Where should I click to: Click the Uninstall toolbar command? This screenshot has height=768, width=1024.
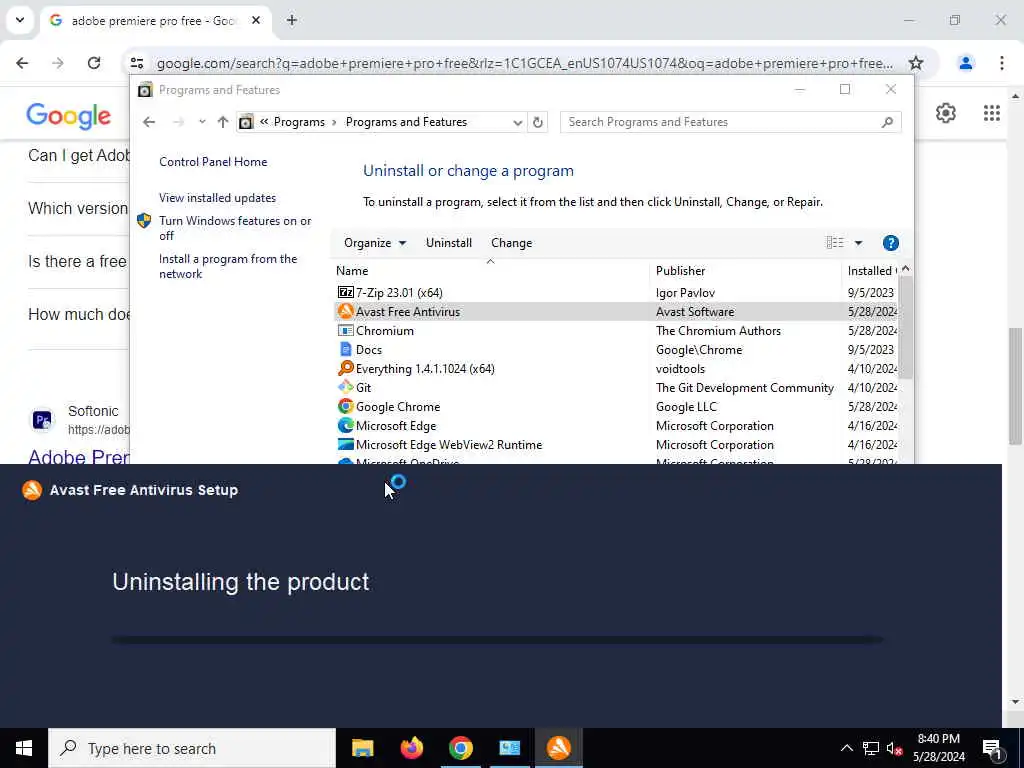coord(449,243)
